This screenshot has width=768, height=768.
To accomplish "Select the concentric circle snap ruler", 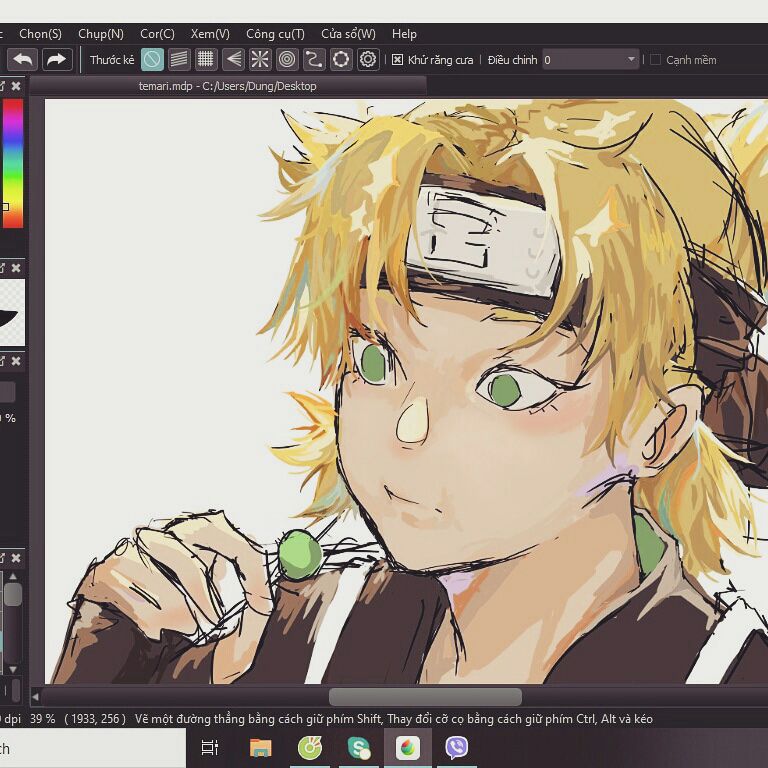I will pos(287,60).
